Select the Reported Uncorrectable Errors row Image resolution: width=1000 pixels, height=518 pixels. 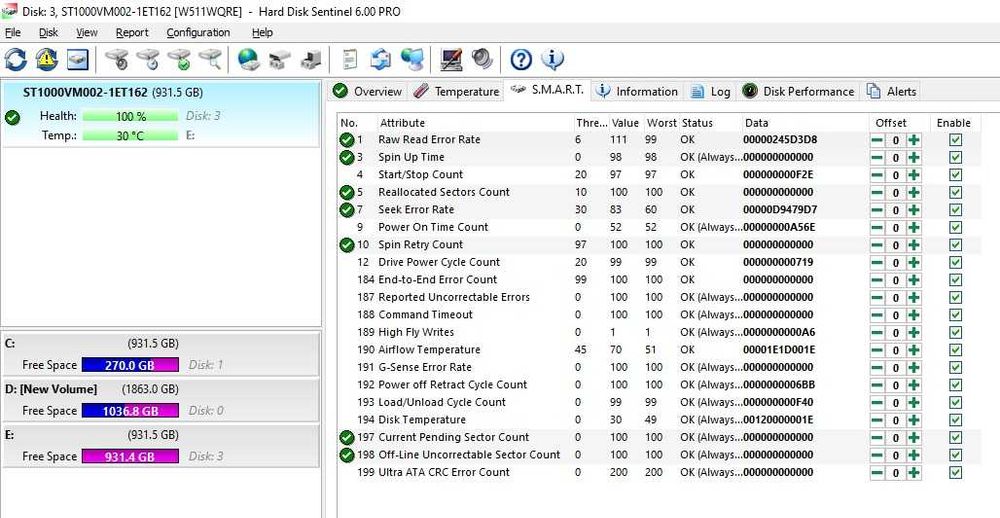[659, 297]
